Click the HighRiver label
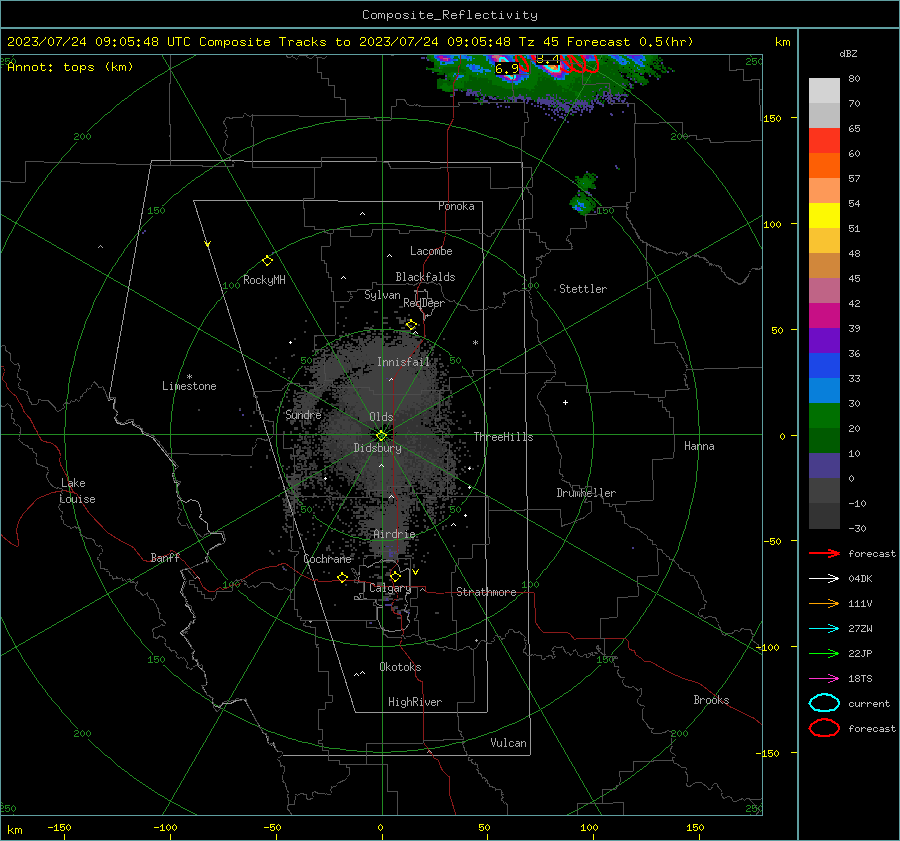 click(x=415, y=702)
